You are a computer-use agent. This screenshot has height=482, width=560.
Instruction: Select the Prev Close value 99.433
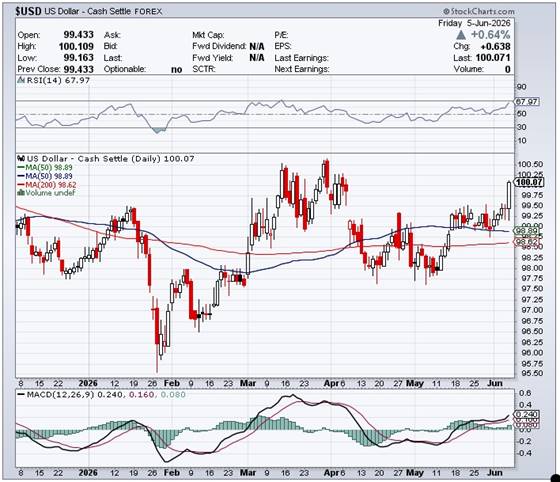point(79,69)
